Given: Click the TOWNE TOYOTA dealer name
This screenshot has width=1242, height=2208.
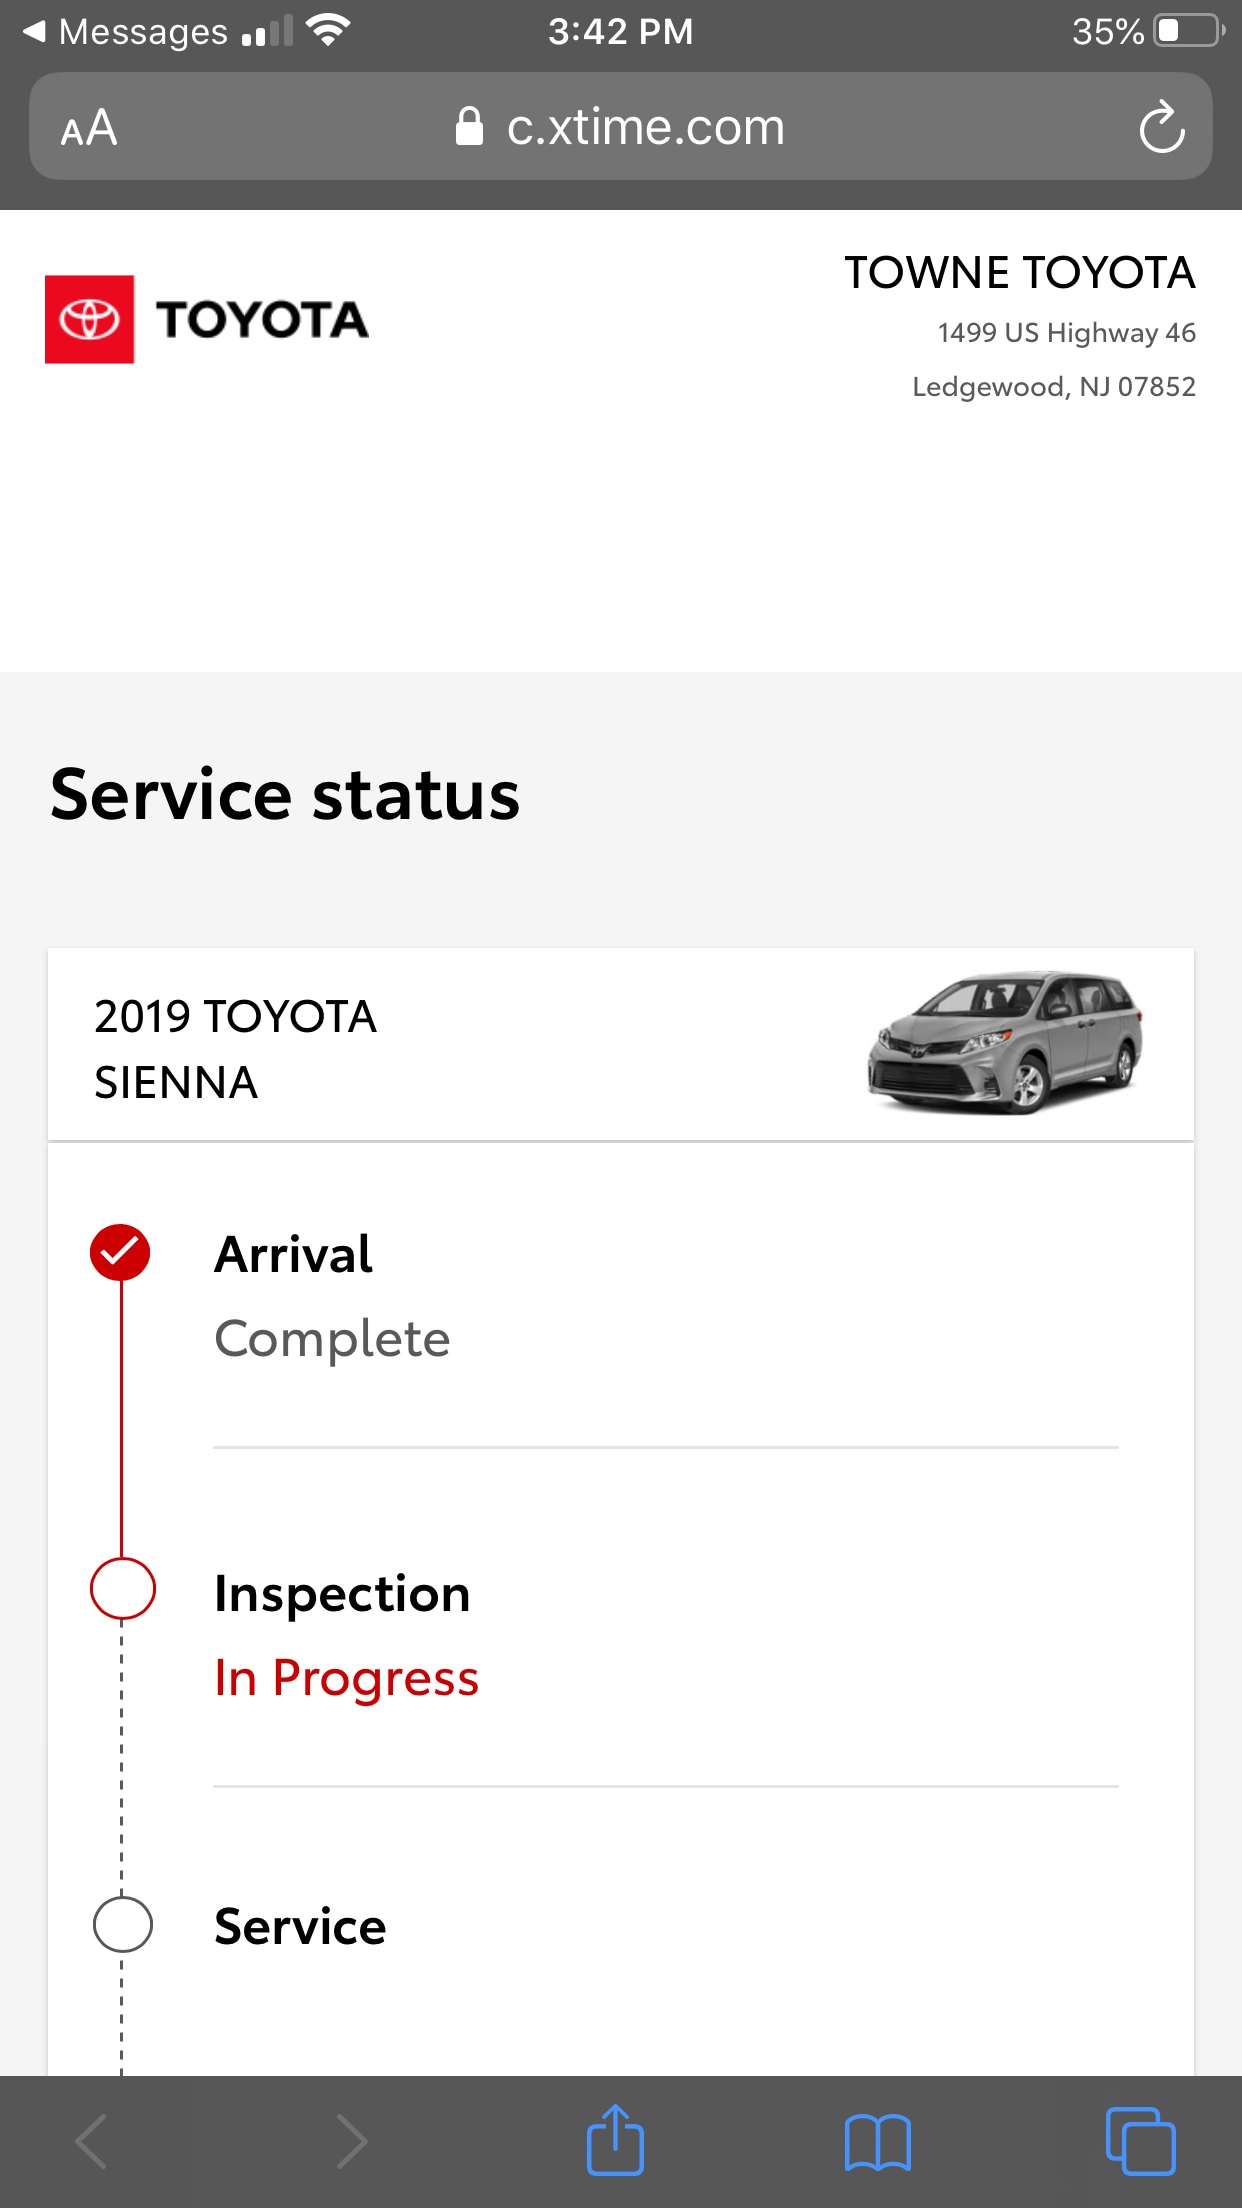Looking at the screenshot, I should click(x=1020, y=273).
